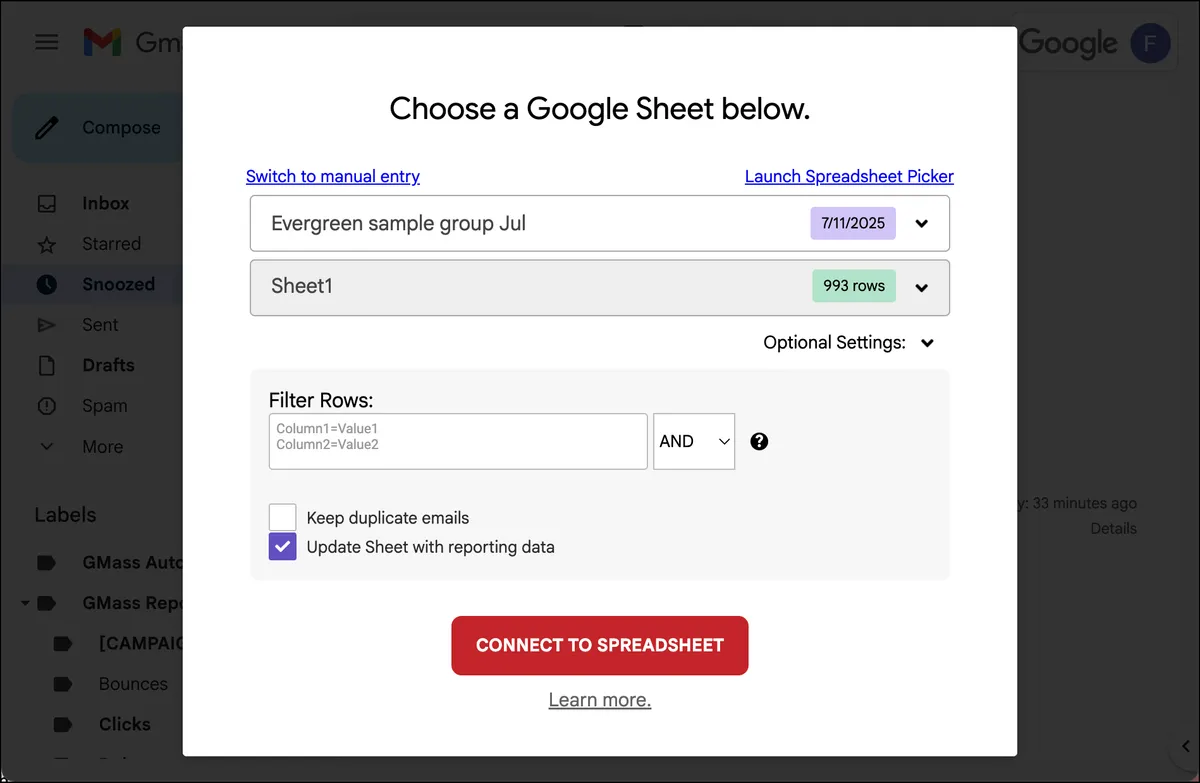Open the Inbox folder
Image resolution: width=1200 pixels, height=783 pixels.
106,203
